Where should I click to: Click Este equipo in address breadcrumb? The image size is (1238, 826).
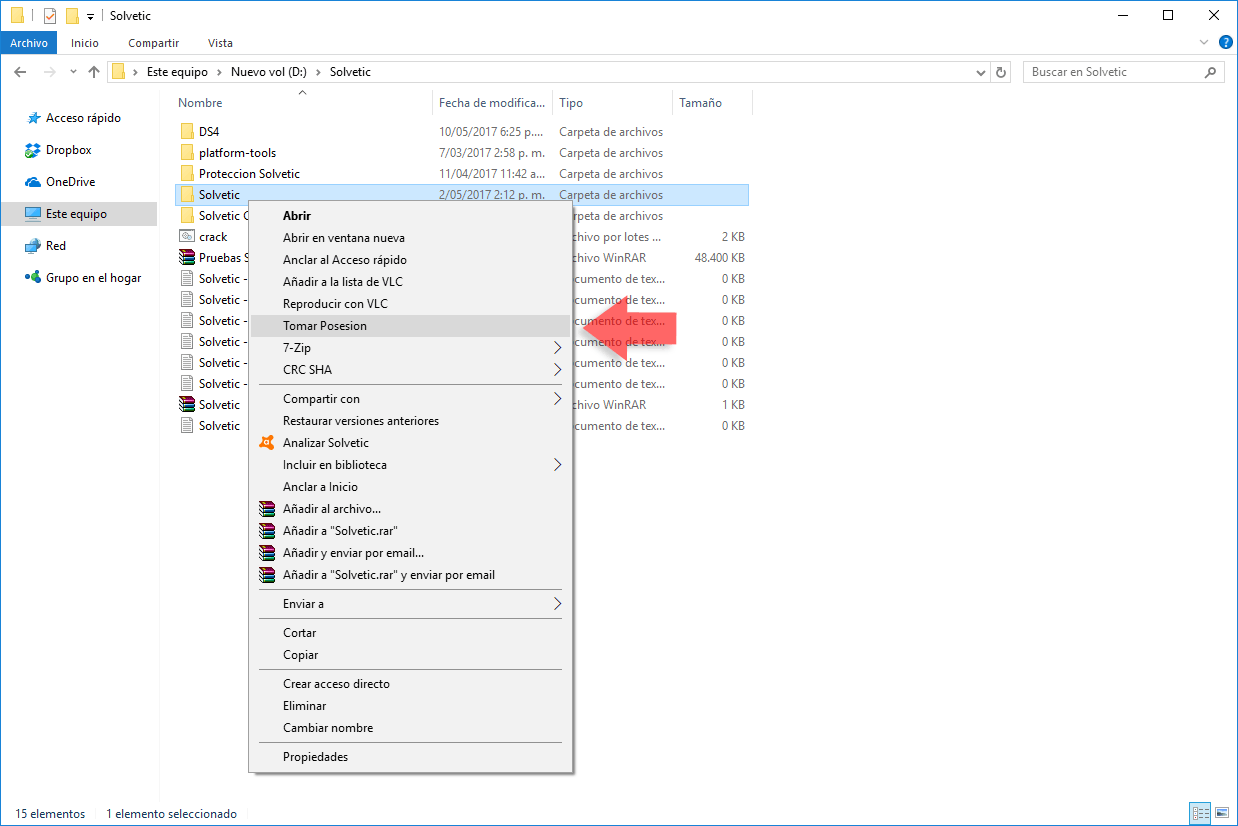(177, 72)
